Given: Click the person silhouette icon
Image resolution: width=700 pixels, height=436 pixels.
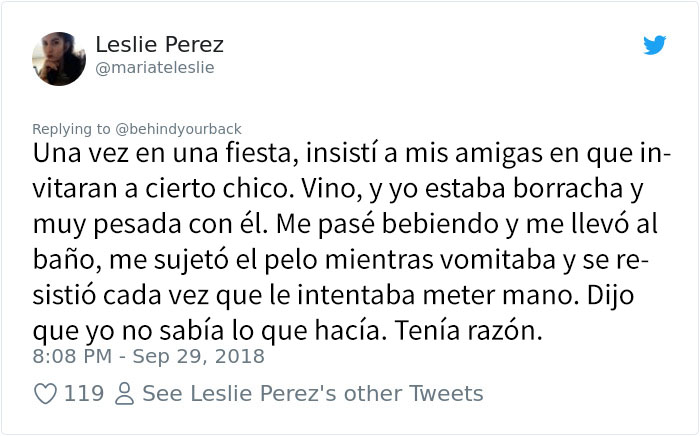Looking at the screenshot, I should (x=124, y=394).
